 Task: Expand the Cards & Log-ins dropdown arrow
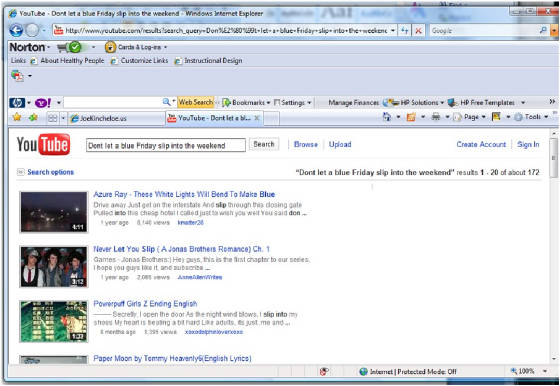click(165, 47)
